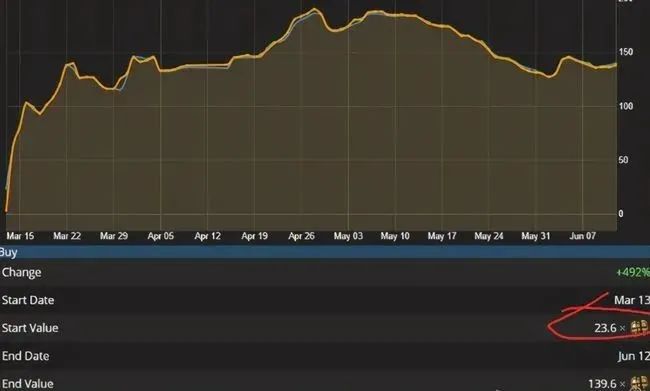
Task: Click the 100 label on price axis
Action: (x=626, y=106)
